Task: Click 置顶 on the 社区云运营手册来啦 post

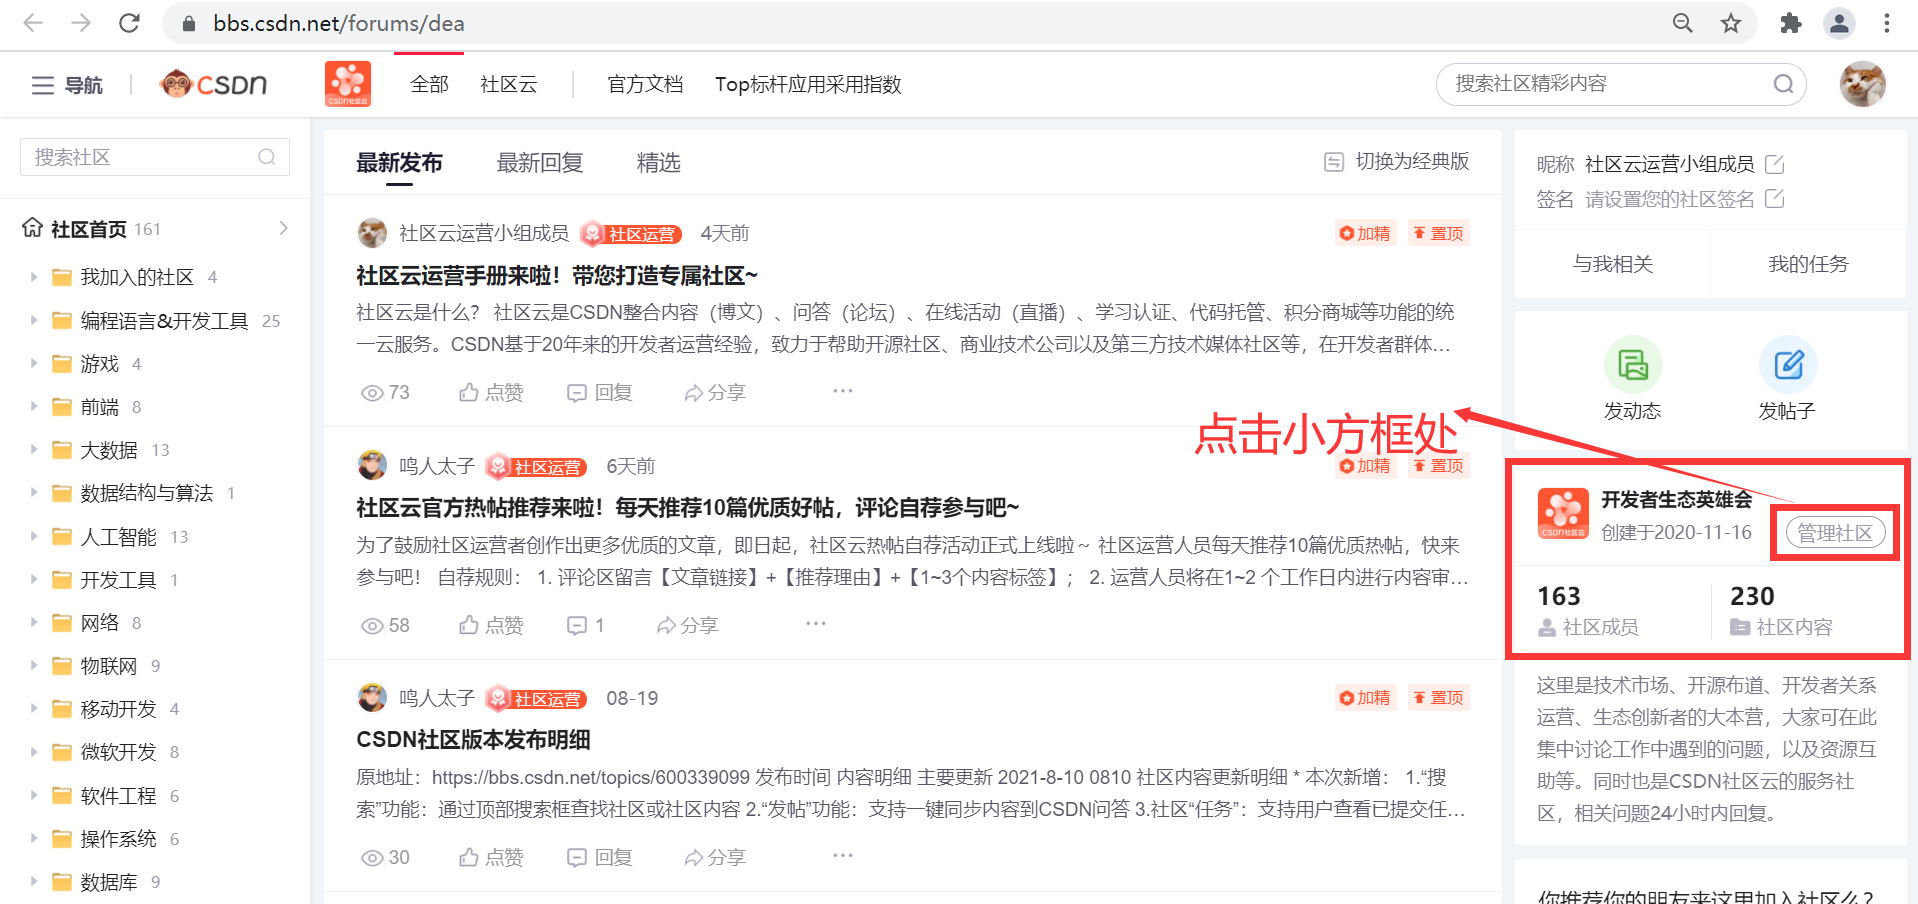Action: pyautogui.click(x=1439, y=233)
